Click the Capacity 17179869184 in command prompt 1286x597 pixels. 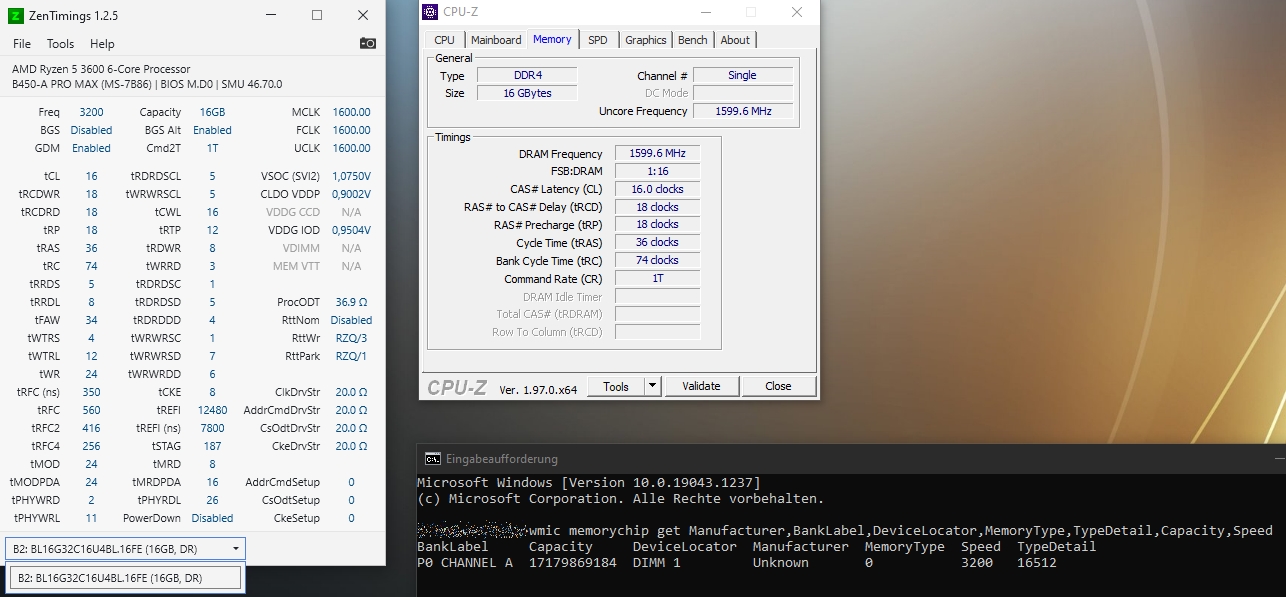click(573, 563)
